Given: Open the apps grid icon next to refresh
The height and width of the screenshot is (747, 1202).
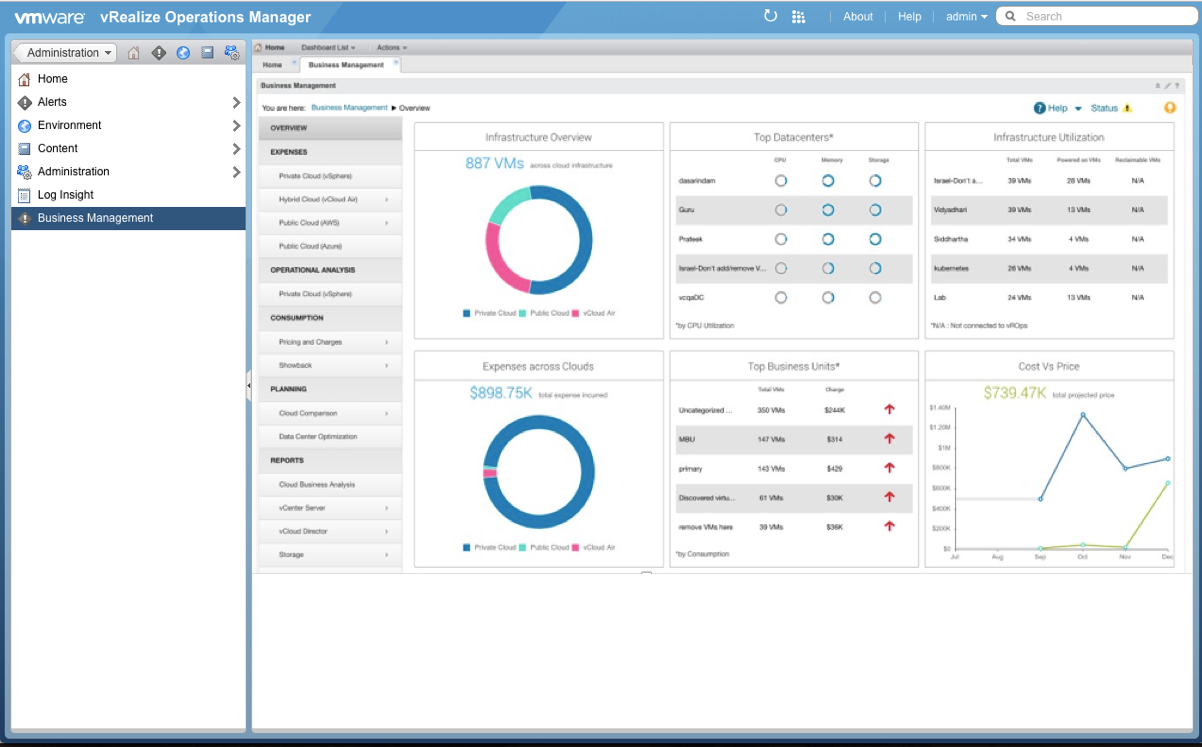Looking at the screenshot, I should coord(797,16).
